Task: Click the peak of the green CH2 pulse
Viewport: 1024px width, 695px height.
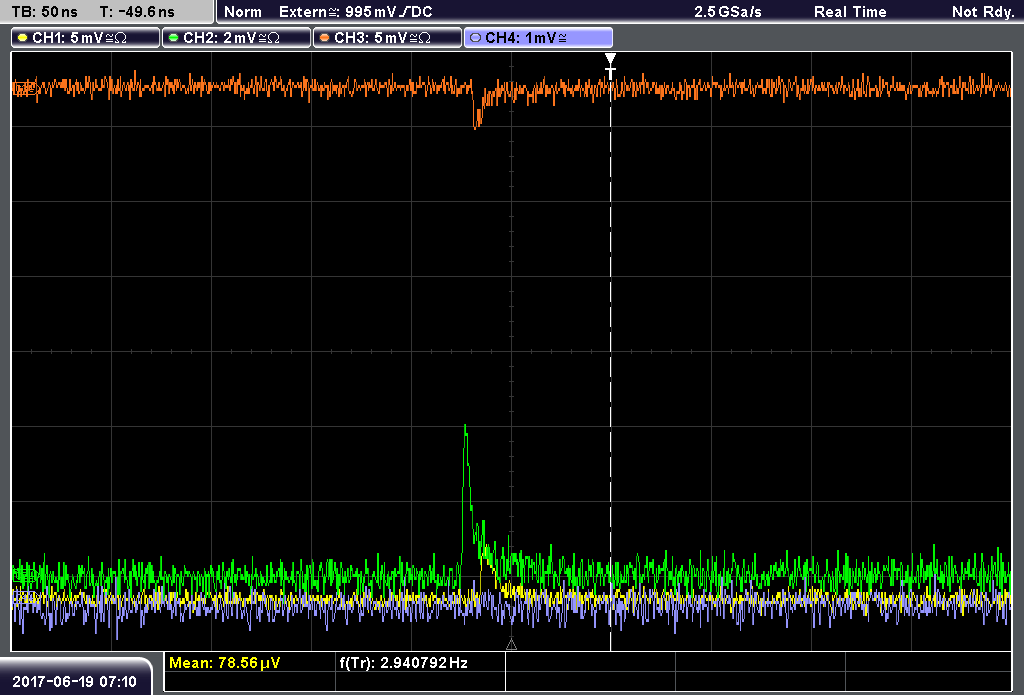Action: 465,428
